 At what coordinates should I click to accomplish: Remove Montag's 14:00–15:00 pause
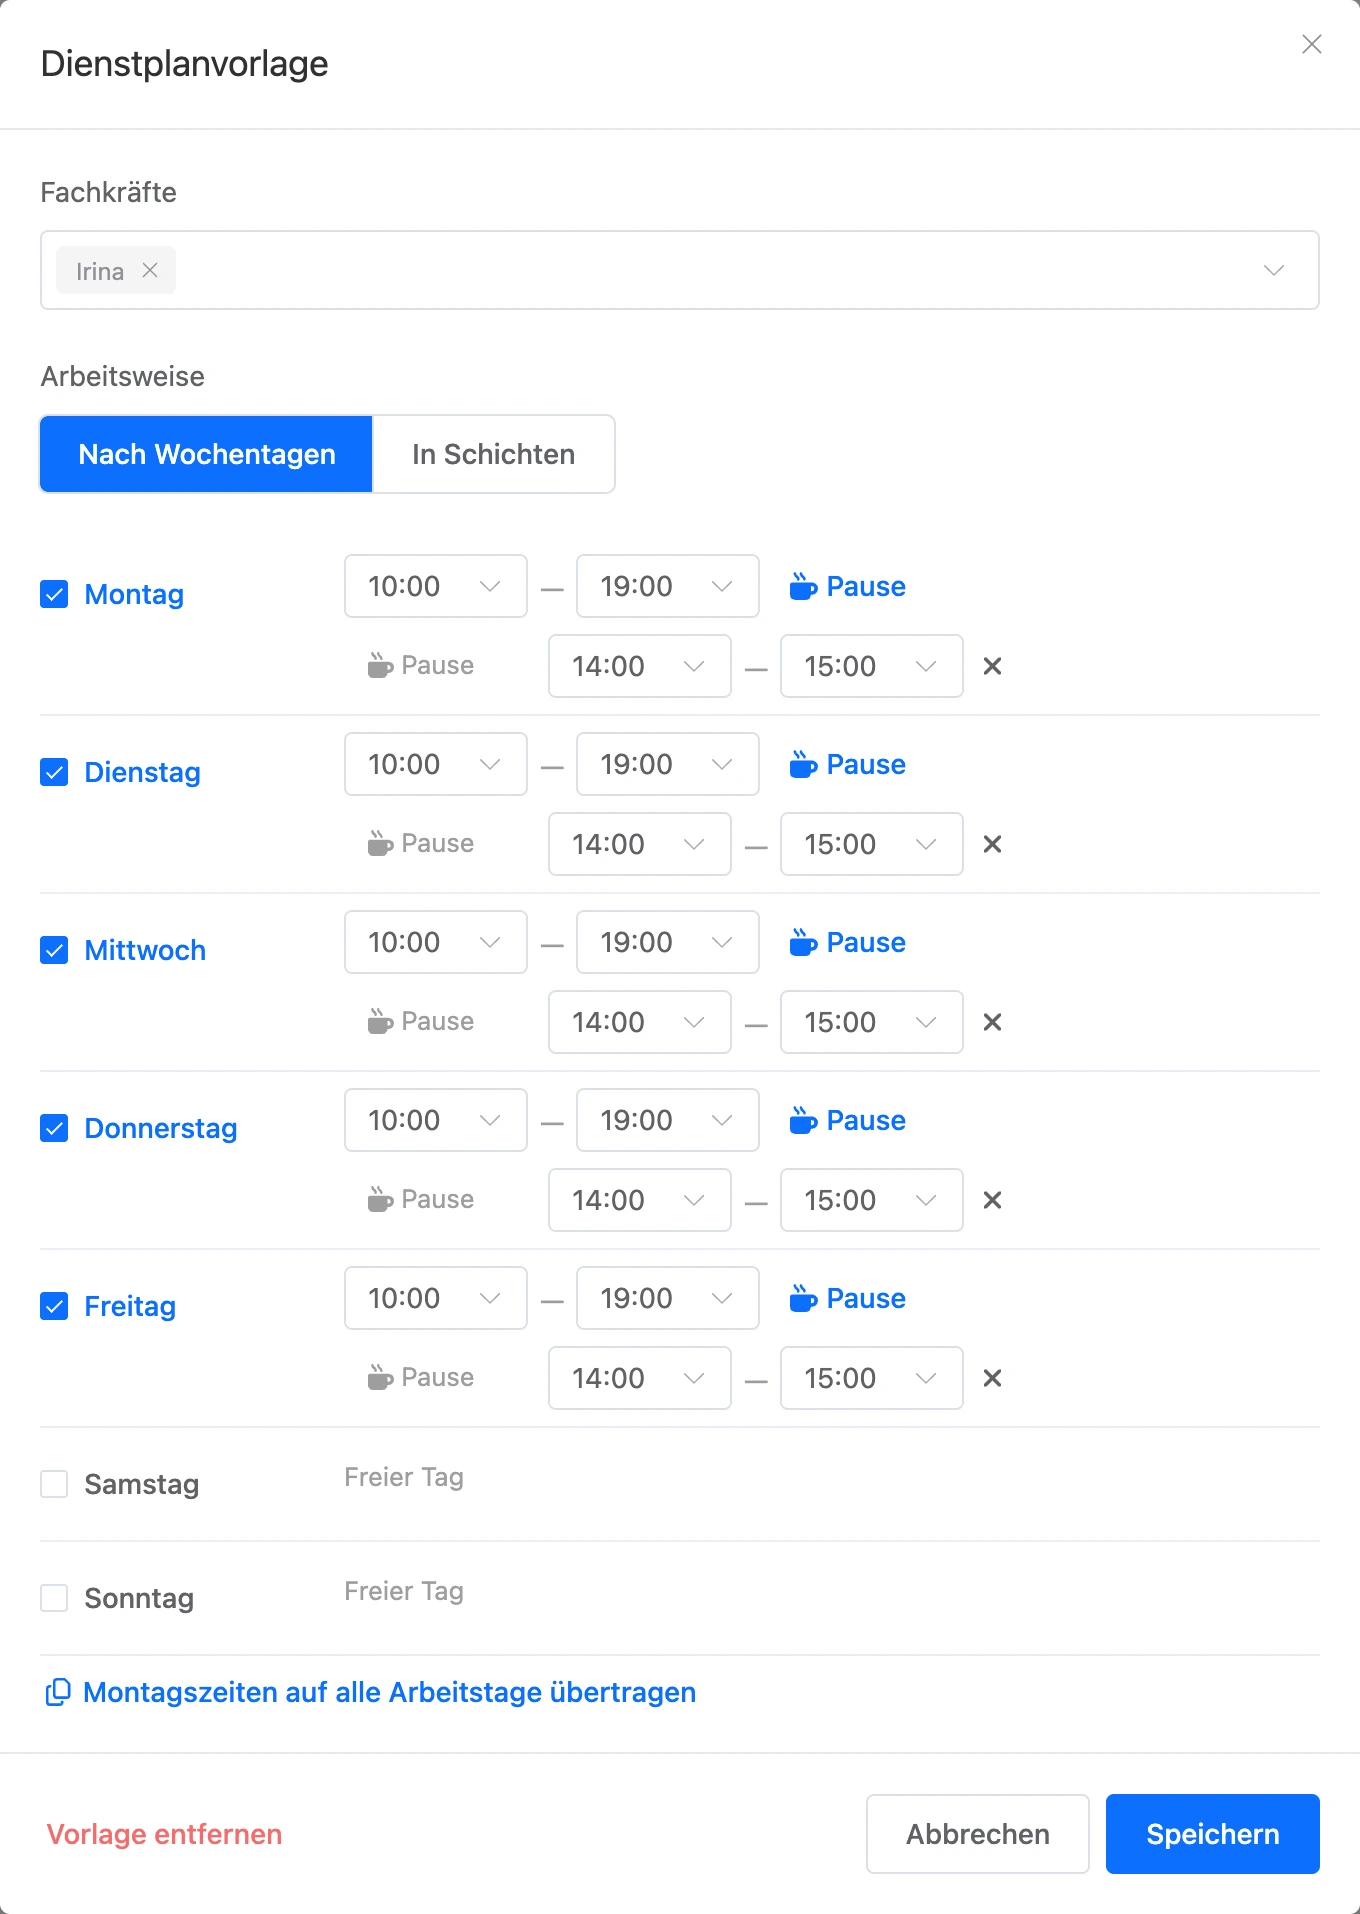(992, 666)
